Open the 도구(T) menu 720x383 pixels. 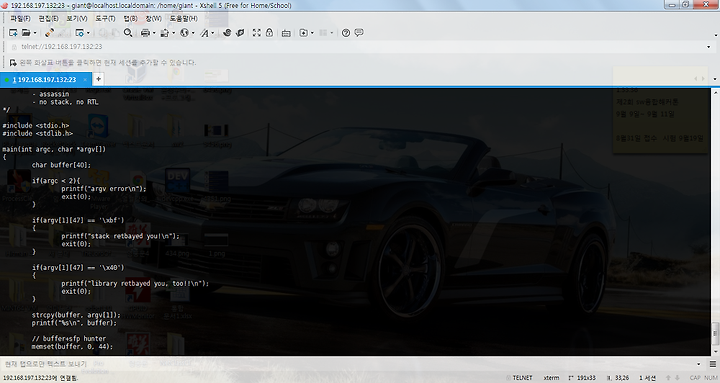pyautogui.click(x=105, y=18)
